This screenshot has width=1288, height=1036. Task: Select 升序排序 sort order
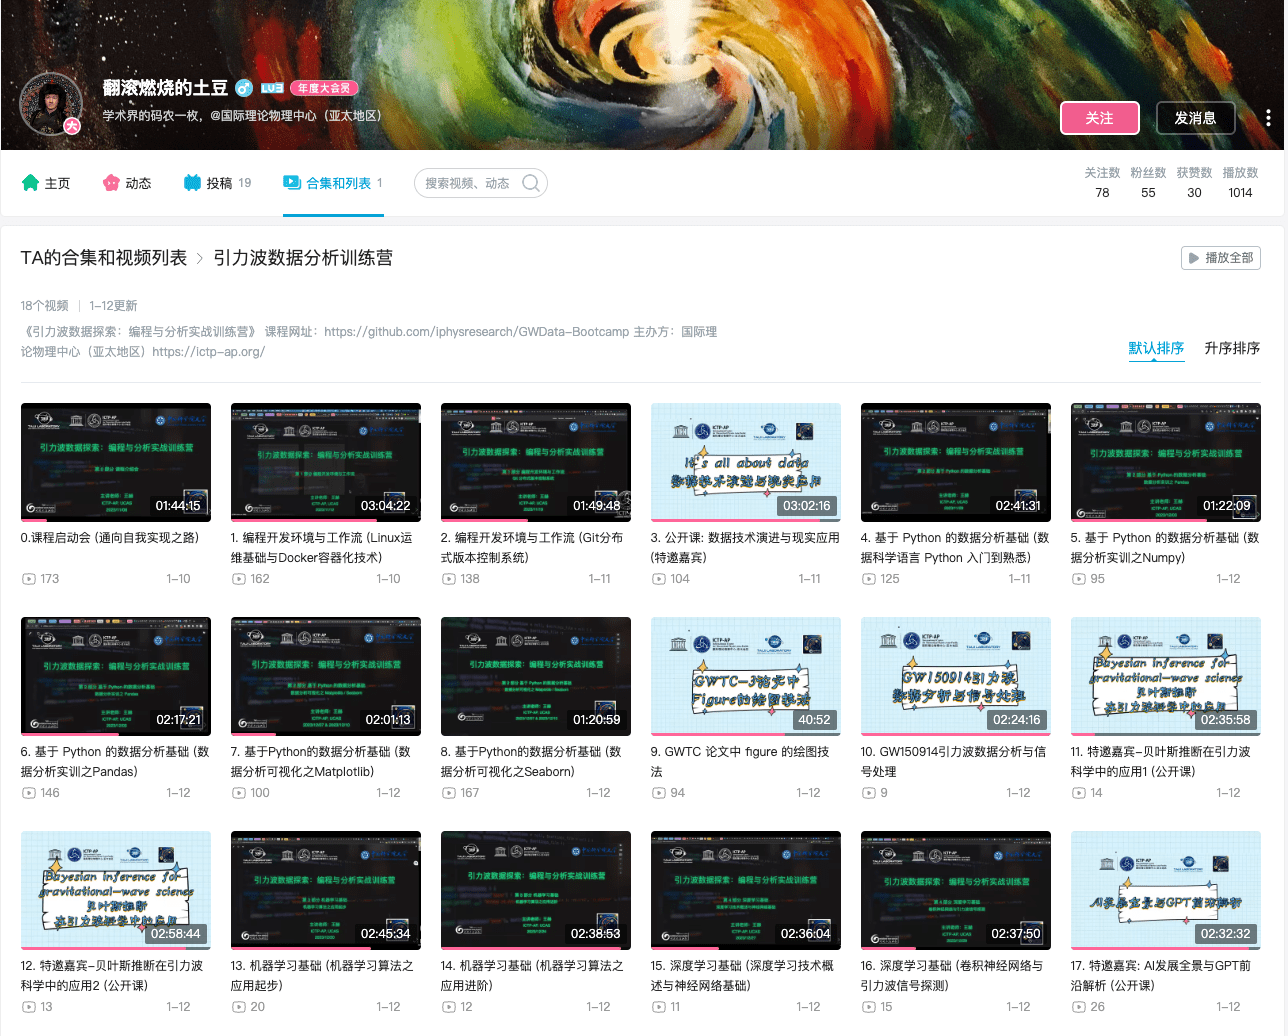[1233, 348]
